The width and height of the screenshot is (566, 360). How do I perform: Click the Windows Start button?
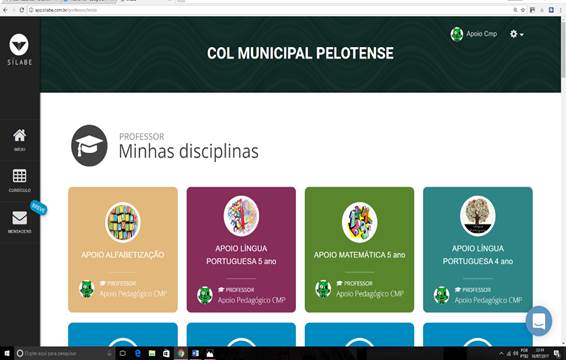click(7, 353)
